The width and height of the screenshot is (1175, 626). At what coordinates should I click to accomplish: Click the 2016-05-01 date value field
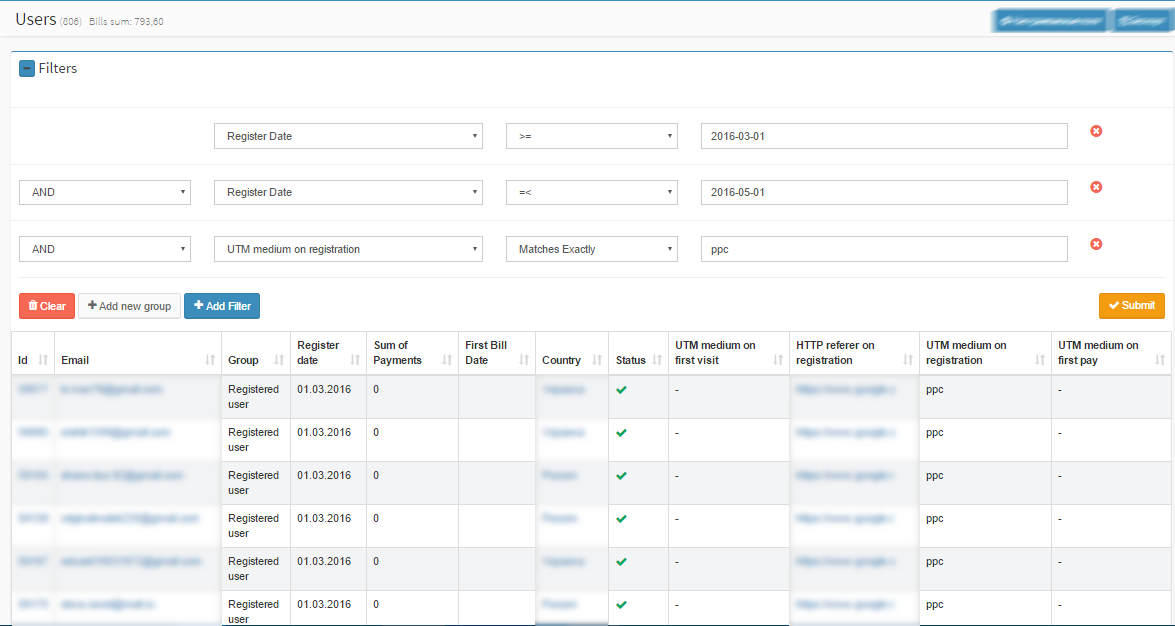tap(884, 193)
